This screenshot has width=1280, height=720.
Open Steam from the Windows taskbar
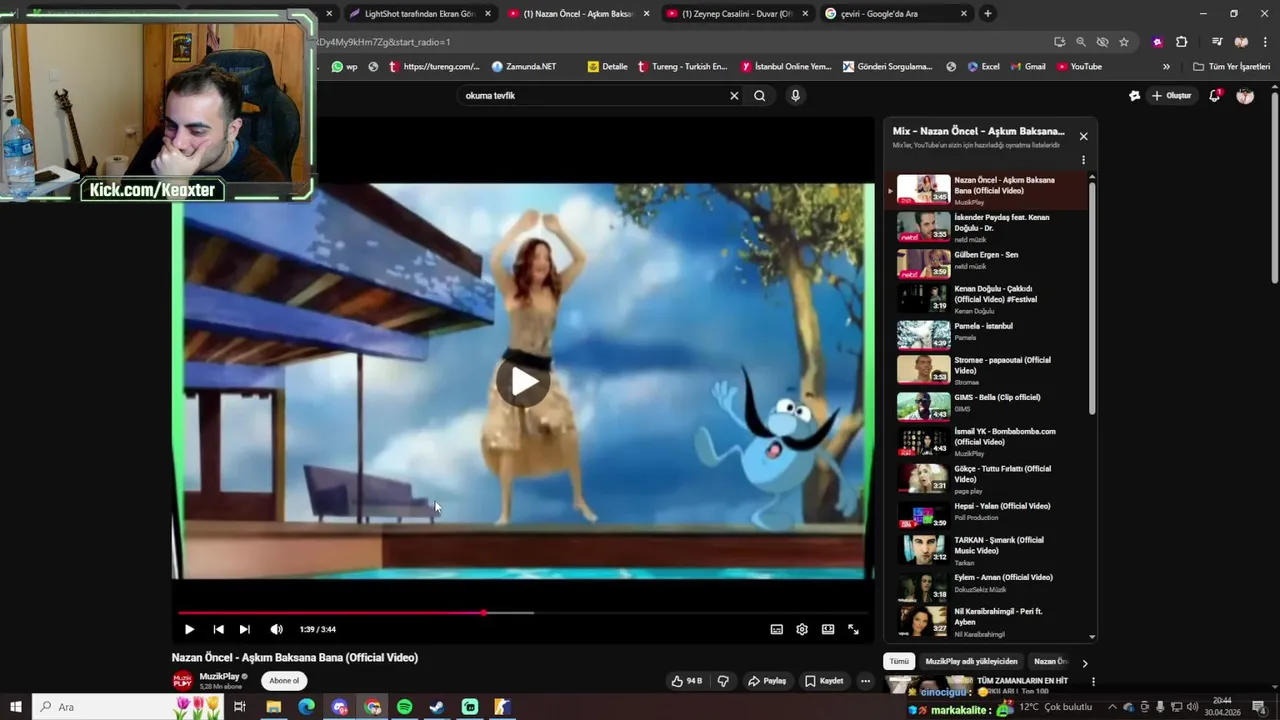437,707
